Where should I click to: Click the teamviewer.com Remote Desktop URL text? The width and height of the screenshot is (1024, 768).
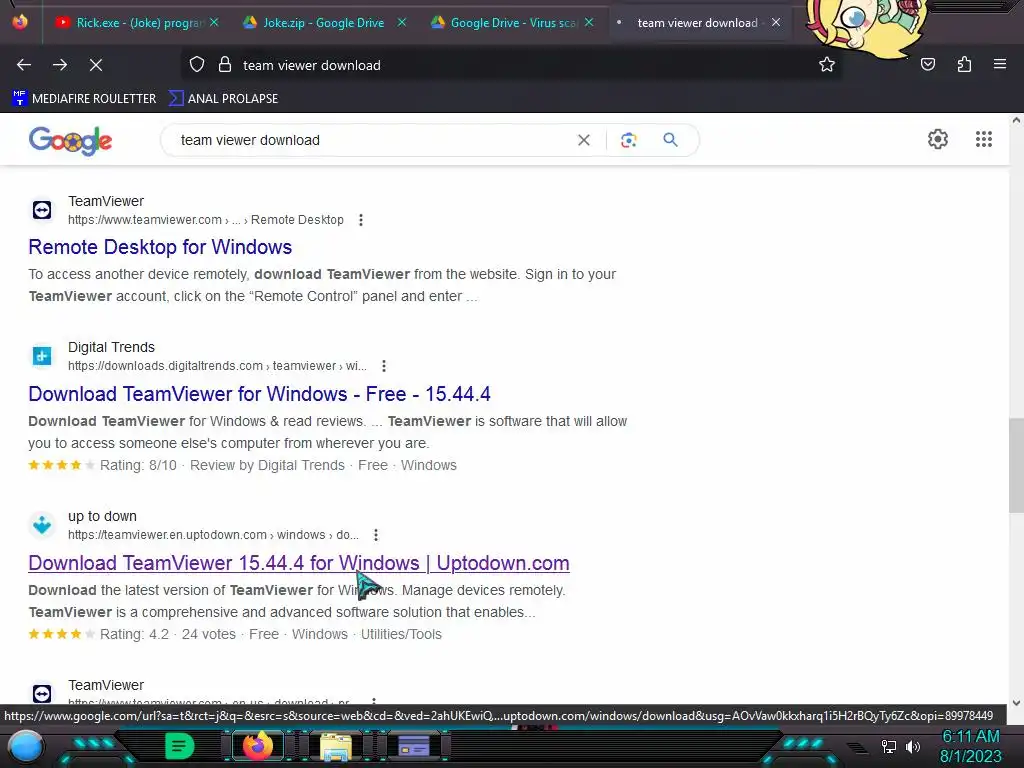pyautogui.click(x=206, y=220)
